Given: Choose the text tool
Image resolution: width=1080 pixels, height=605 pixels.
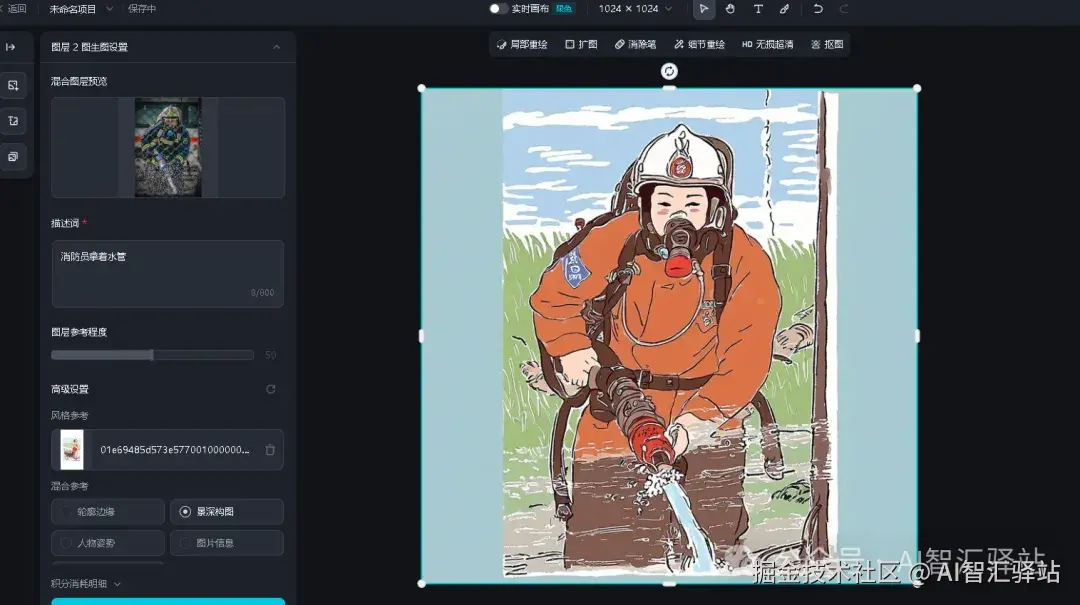Looking at the screenshot, I should 758,9.
